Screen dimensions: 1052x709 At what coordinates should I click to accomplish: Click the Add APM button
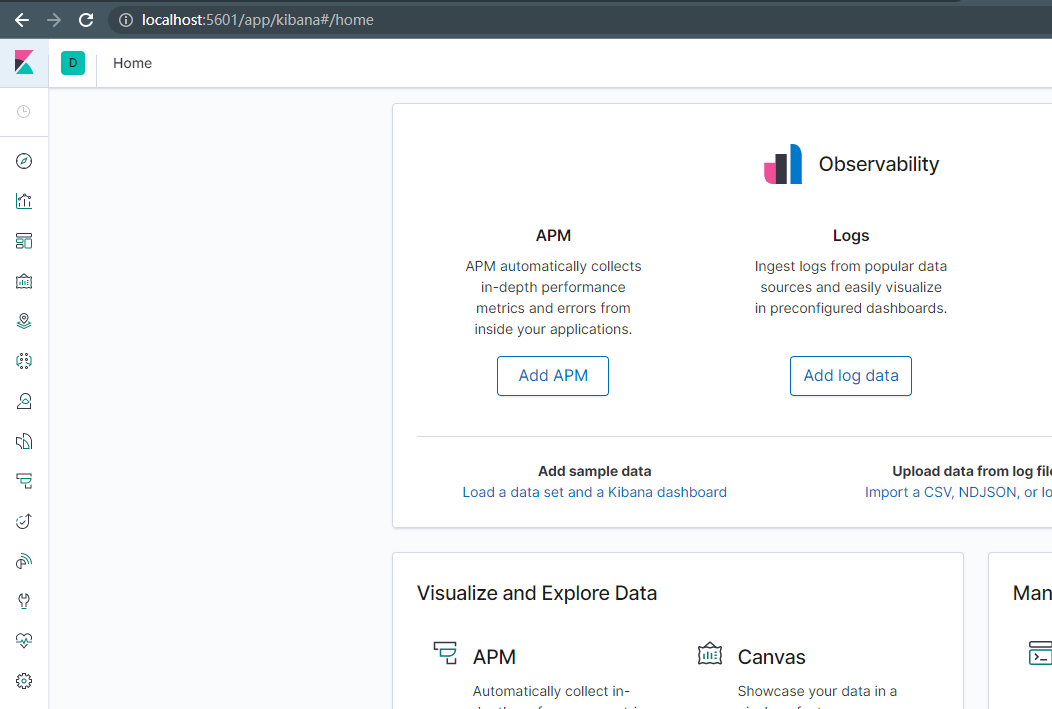tap(553, 376)
